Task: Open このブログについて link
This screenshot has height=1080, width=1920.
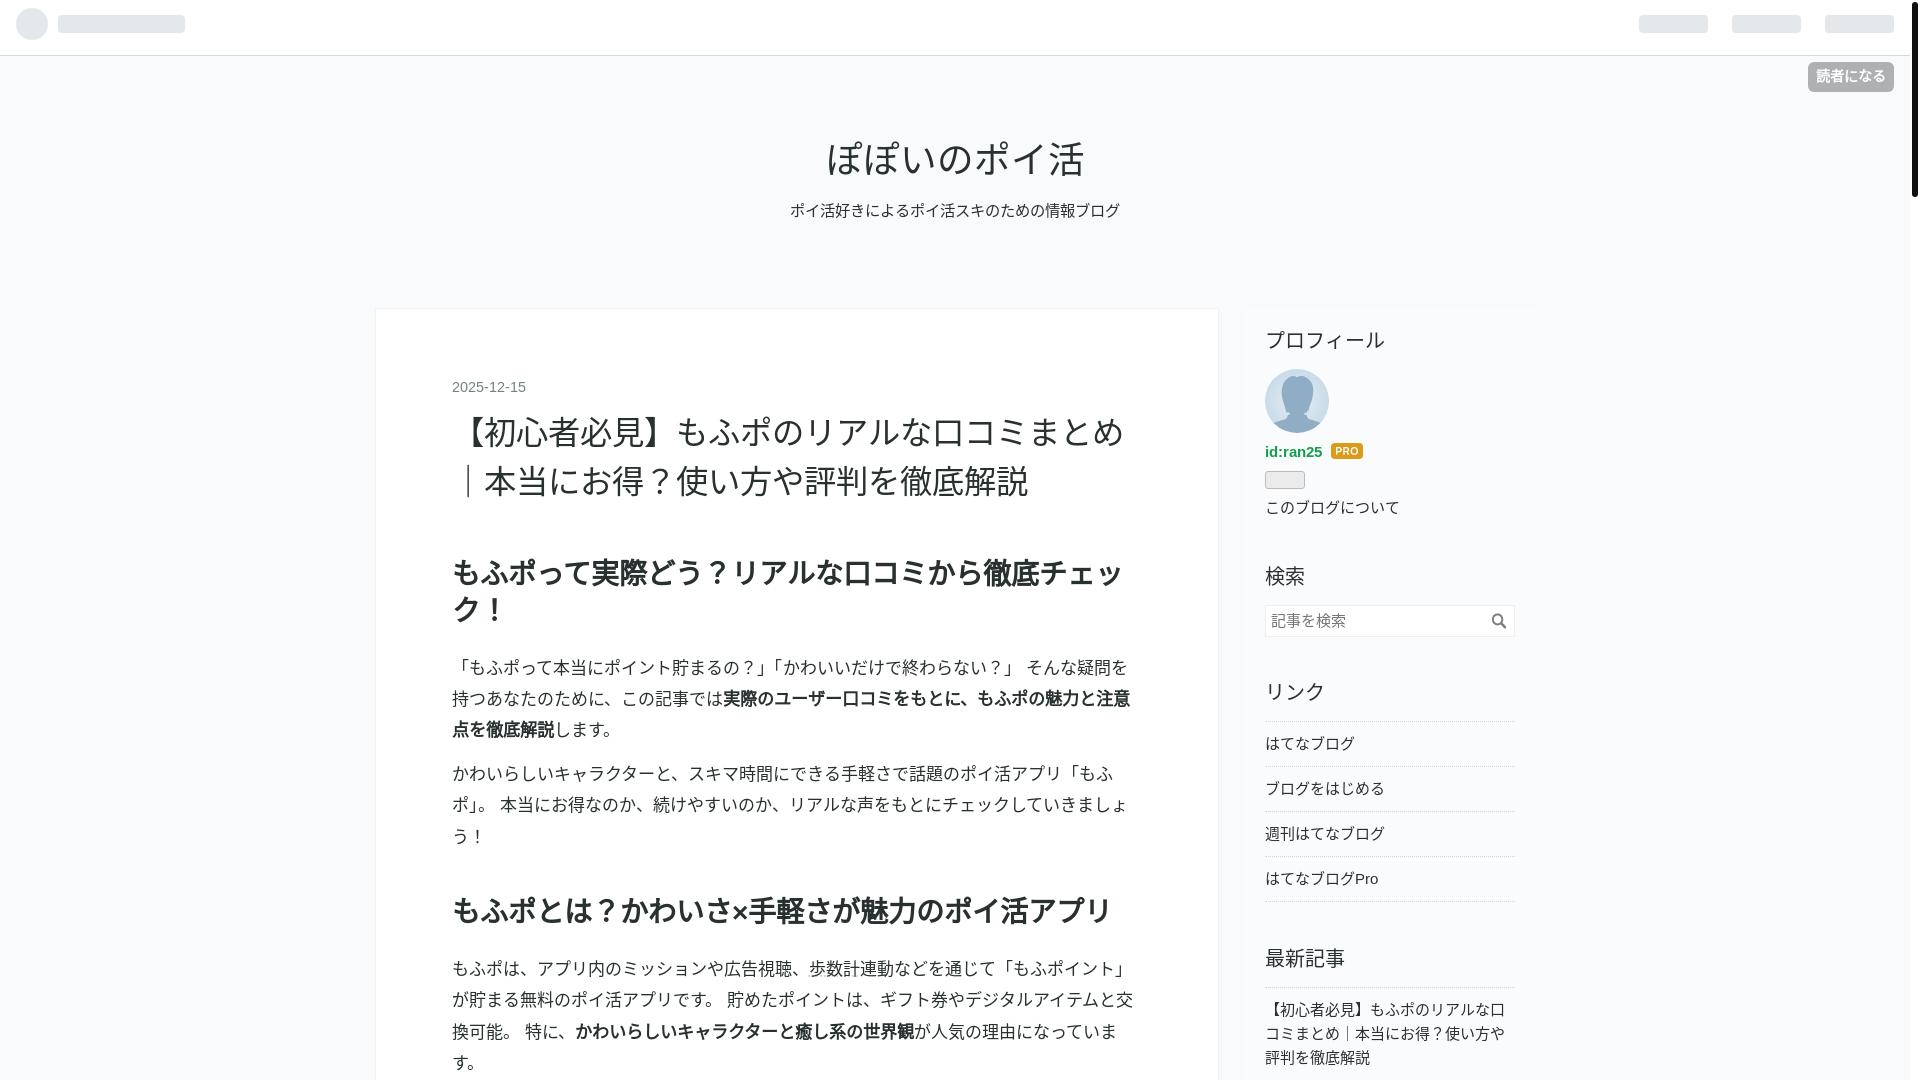Action: [1332, 508]
